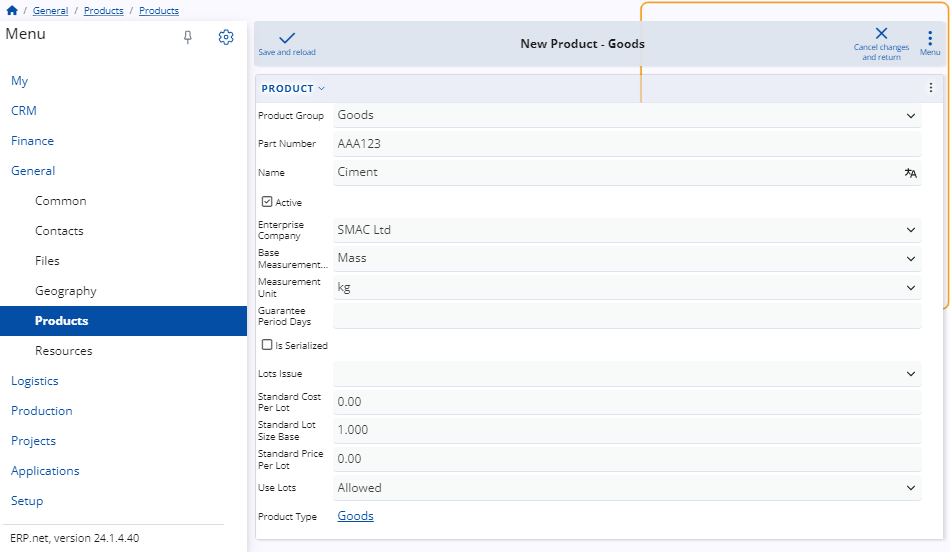Image resolution: width=950 pixels, height=552 pixels.
Task: Select Resources under General
Action: click(x=64, y=351)
